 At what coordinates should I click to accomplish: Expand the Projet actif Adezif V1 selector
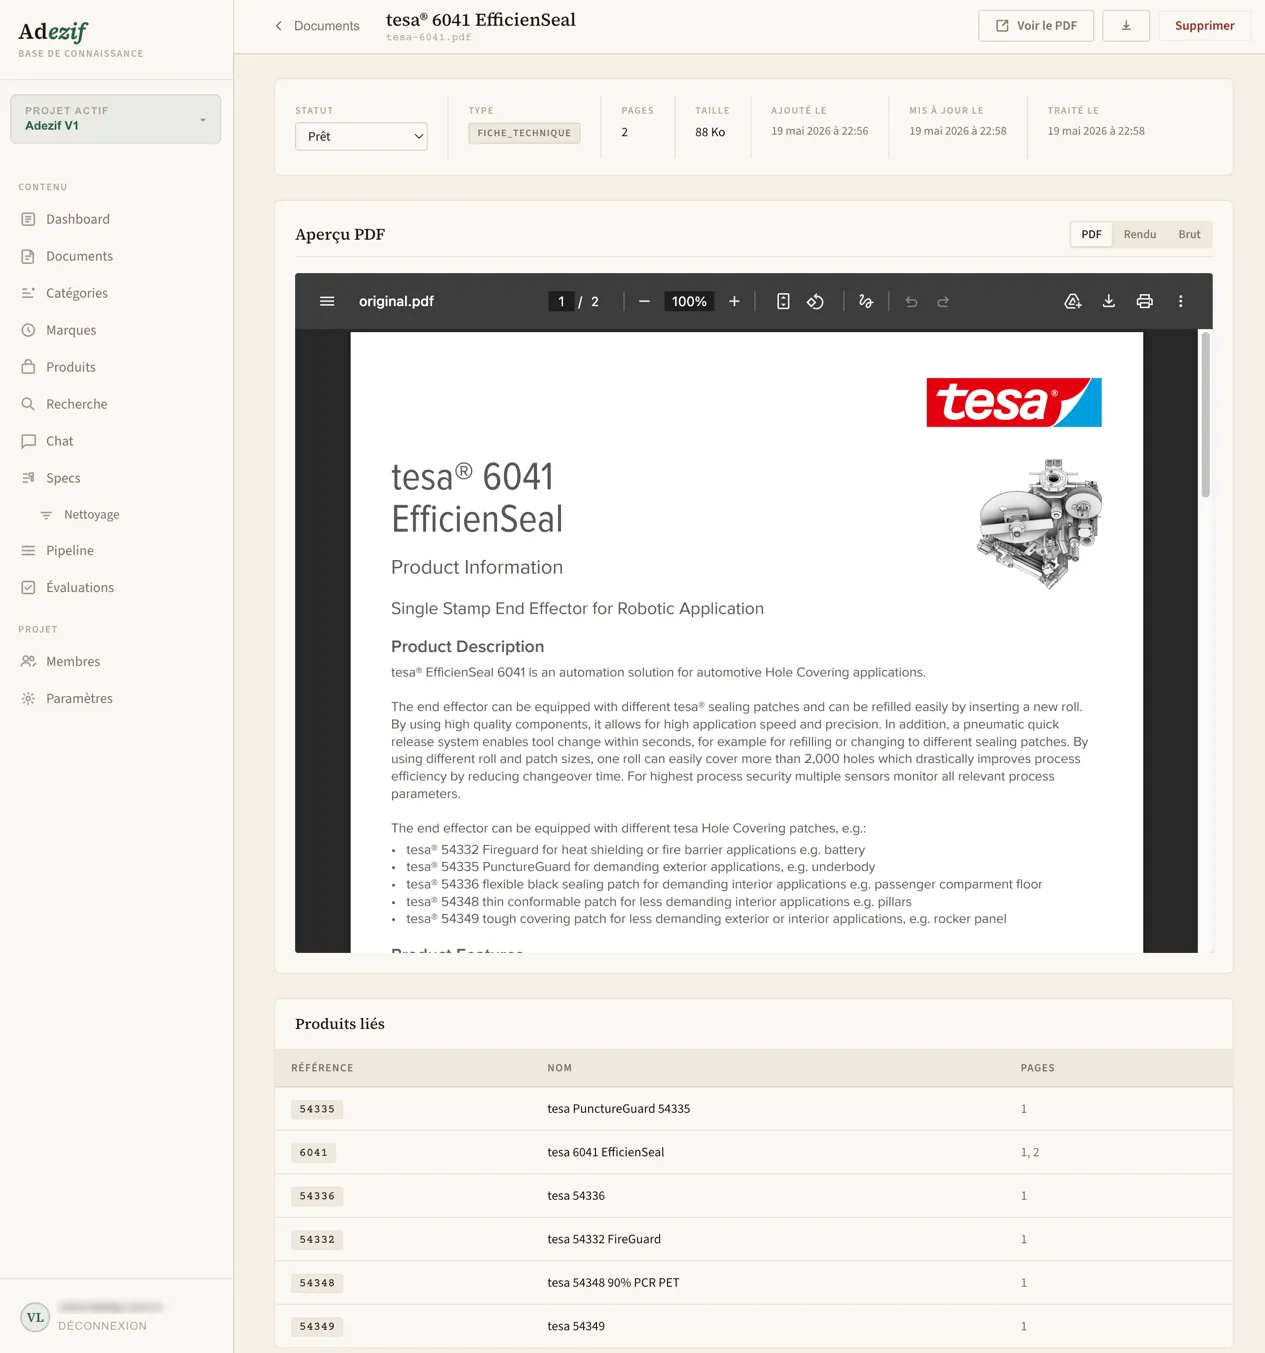(x=116, y=119)
